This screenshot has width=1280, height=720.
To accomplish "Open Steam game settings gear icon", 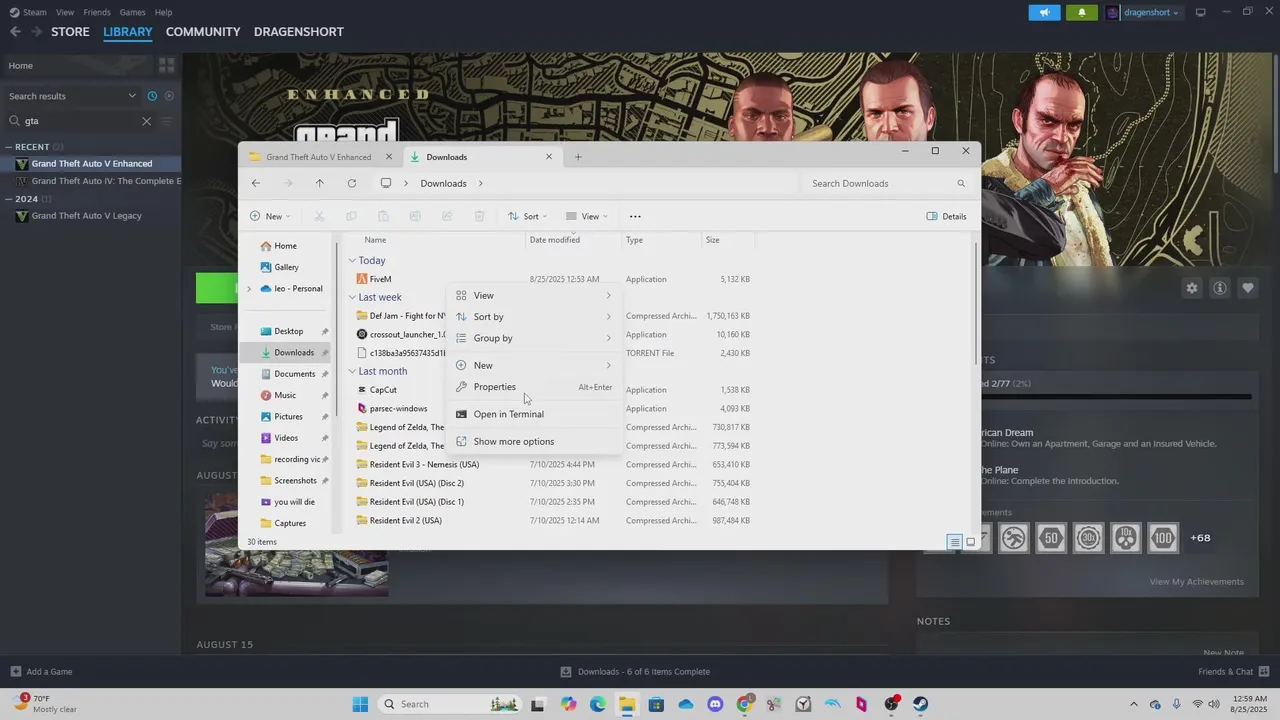I will (x=1192, y=288).
